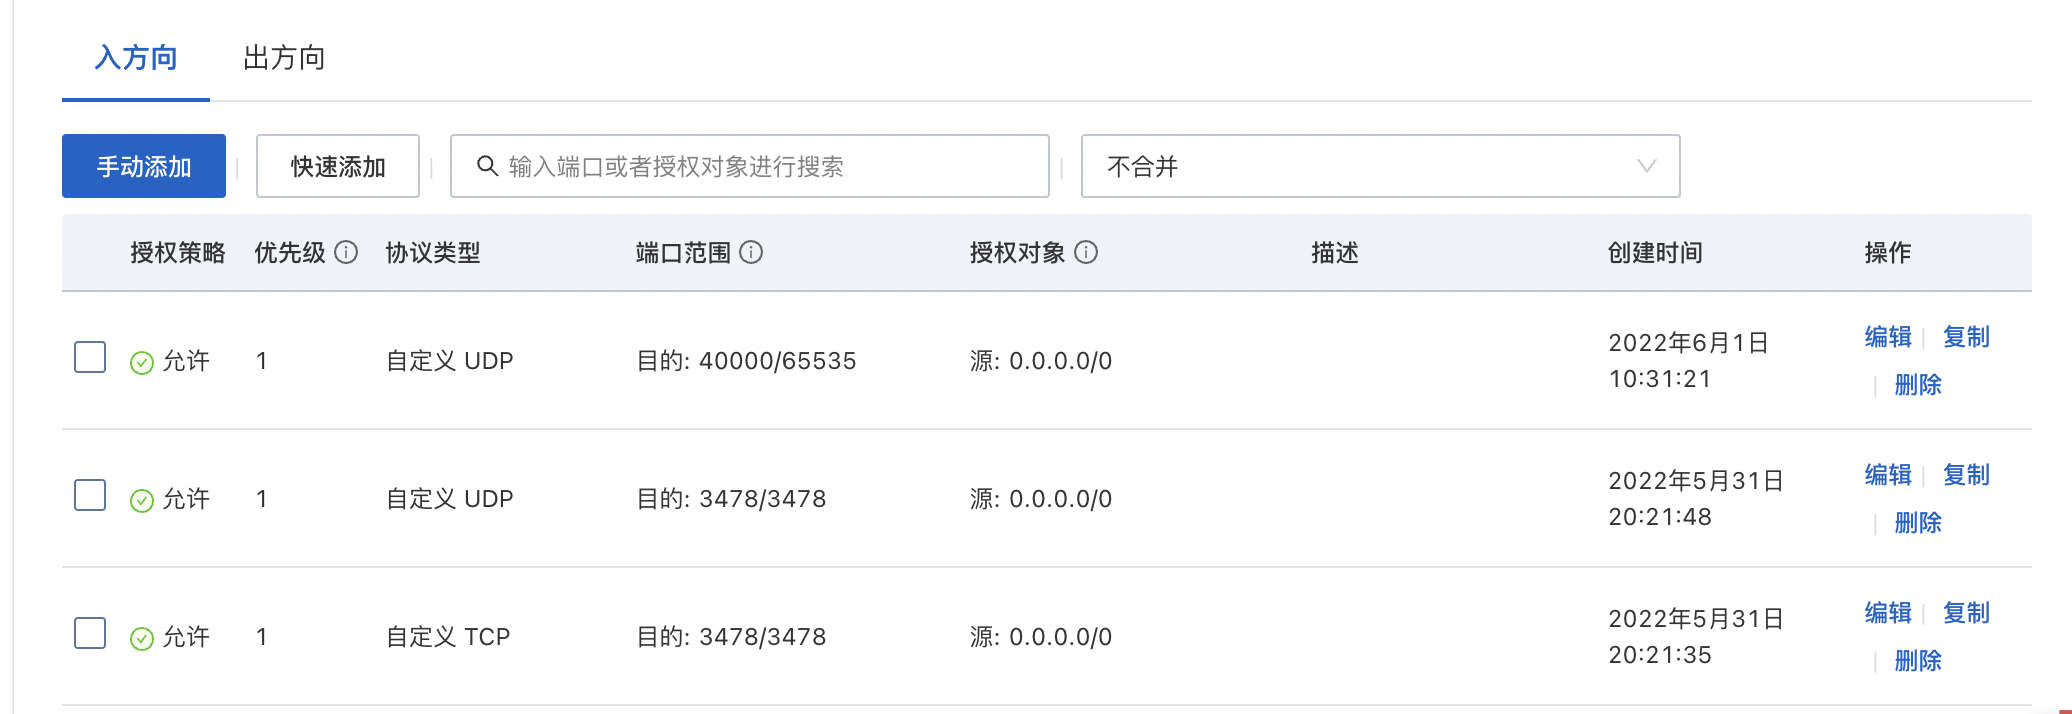Viewport: 2072px width, 714px height.
Task: Switch to the 入方向 inbound tab
Action: (x=136, y=58)
